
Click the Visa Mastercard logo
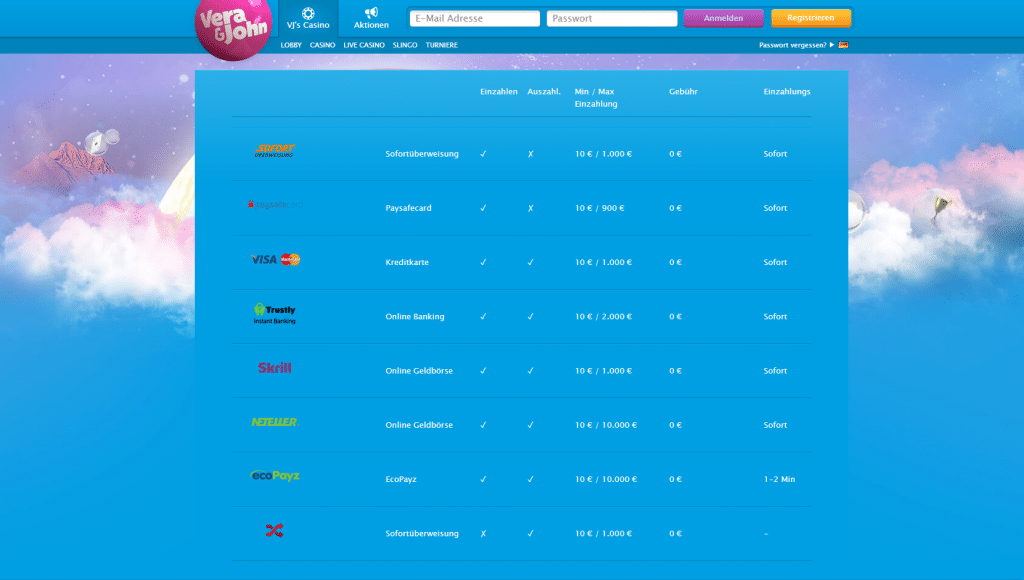click(276, 259)
